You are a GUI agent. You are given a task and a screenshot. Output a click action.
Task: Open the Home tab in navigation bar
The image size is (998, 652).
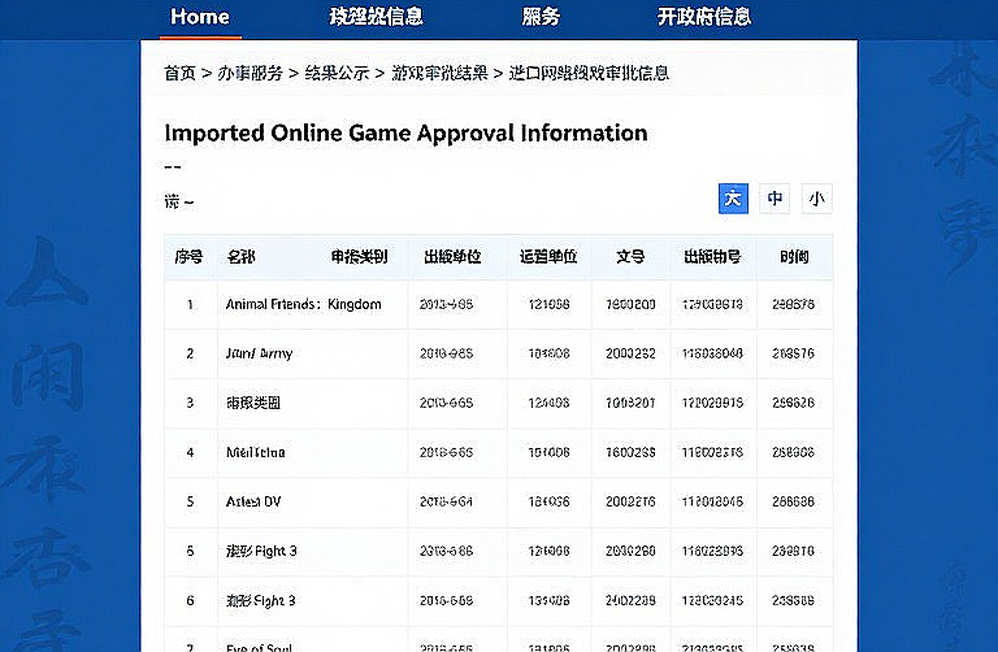[200, 17]
